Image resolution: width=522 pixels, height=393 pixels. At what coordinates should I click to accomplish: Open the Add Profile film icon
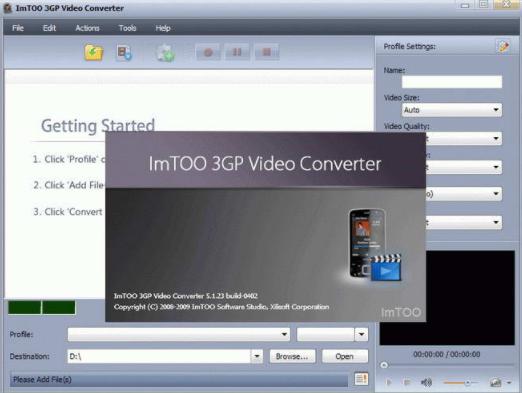pos(124,53)
